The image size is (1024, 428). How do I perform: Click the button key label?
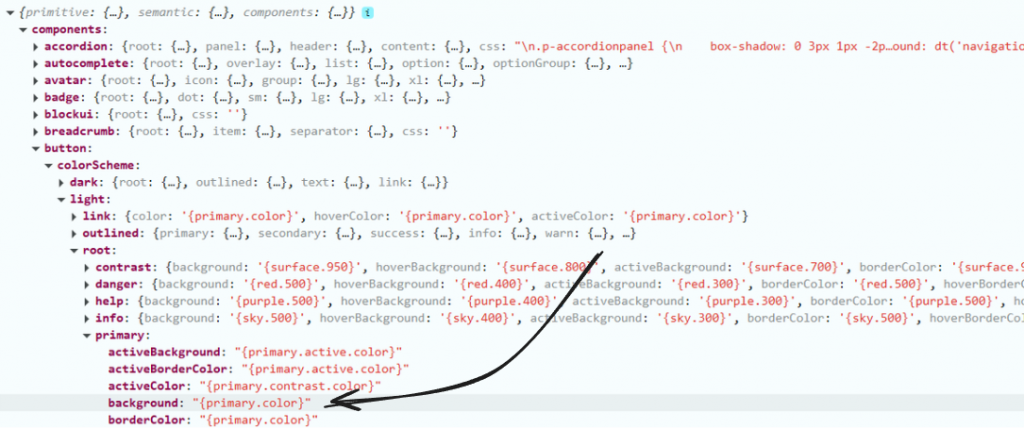click(x=67, y=149)
